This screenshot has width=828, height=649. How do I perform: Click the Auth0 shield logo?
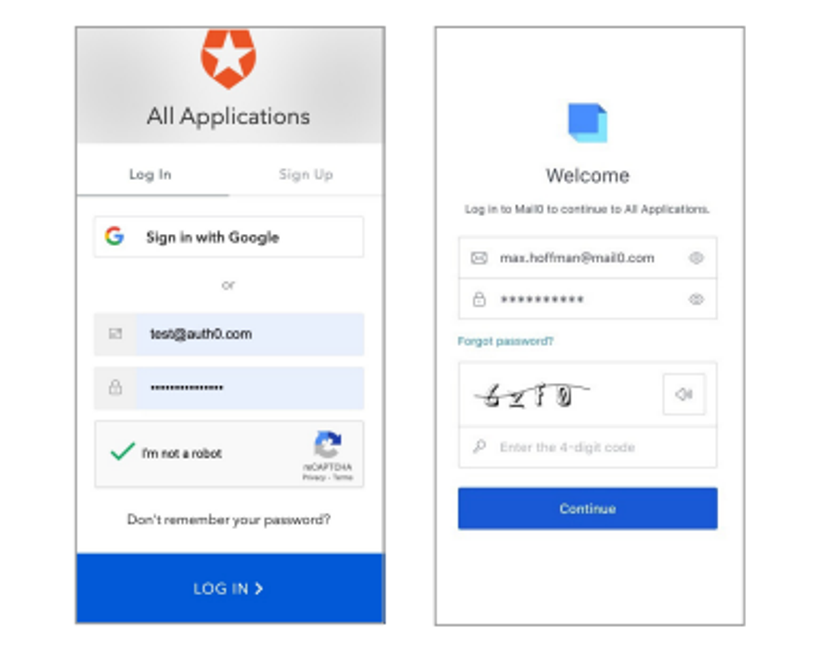pyautogui.click(x=229, y=58)
